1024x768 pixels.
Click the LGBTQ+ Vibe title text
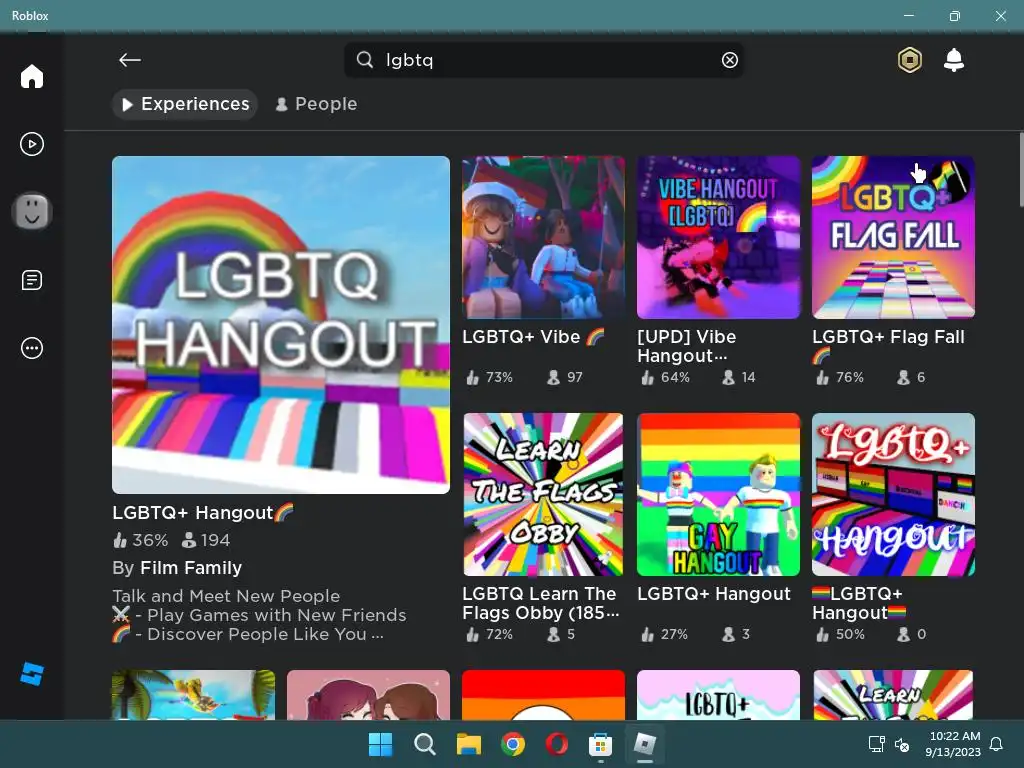coord(533,337)
